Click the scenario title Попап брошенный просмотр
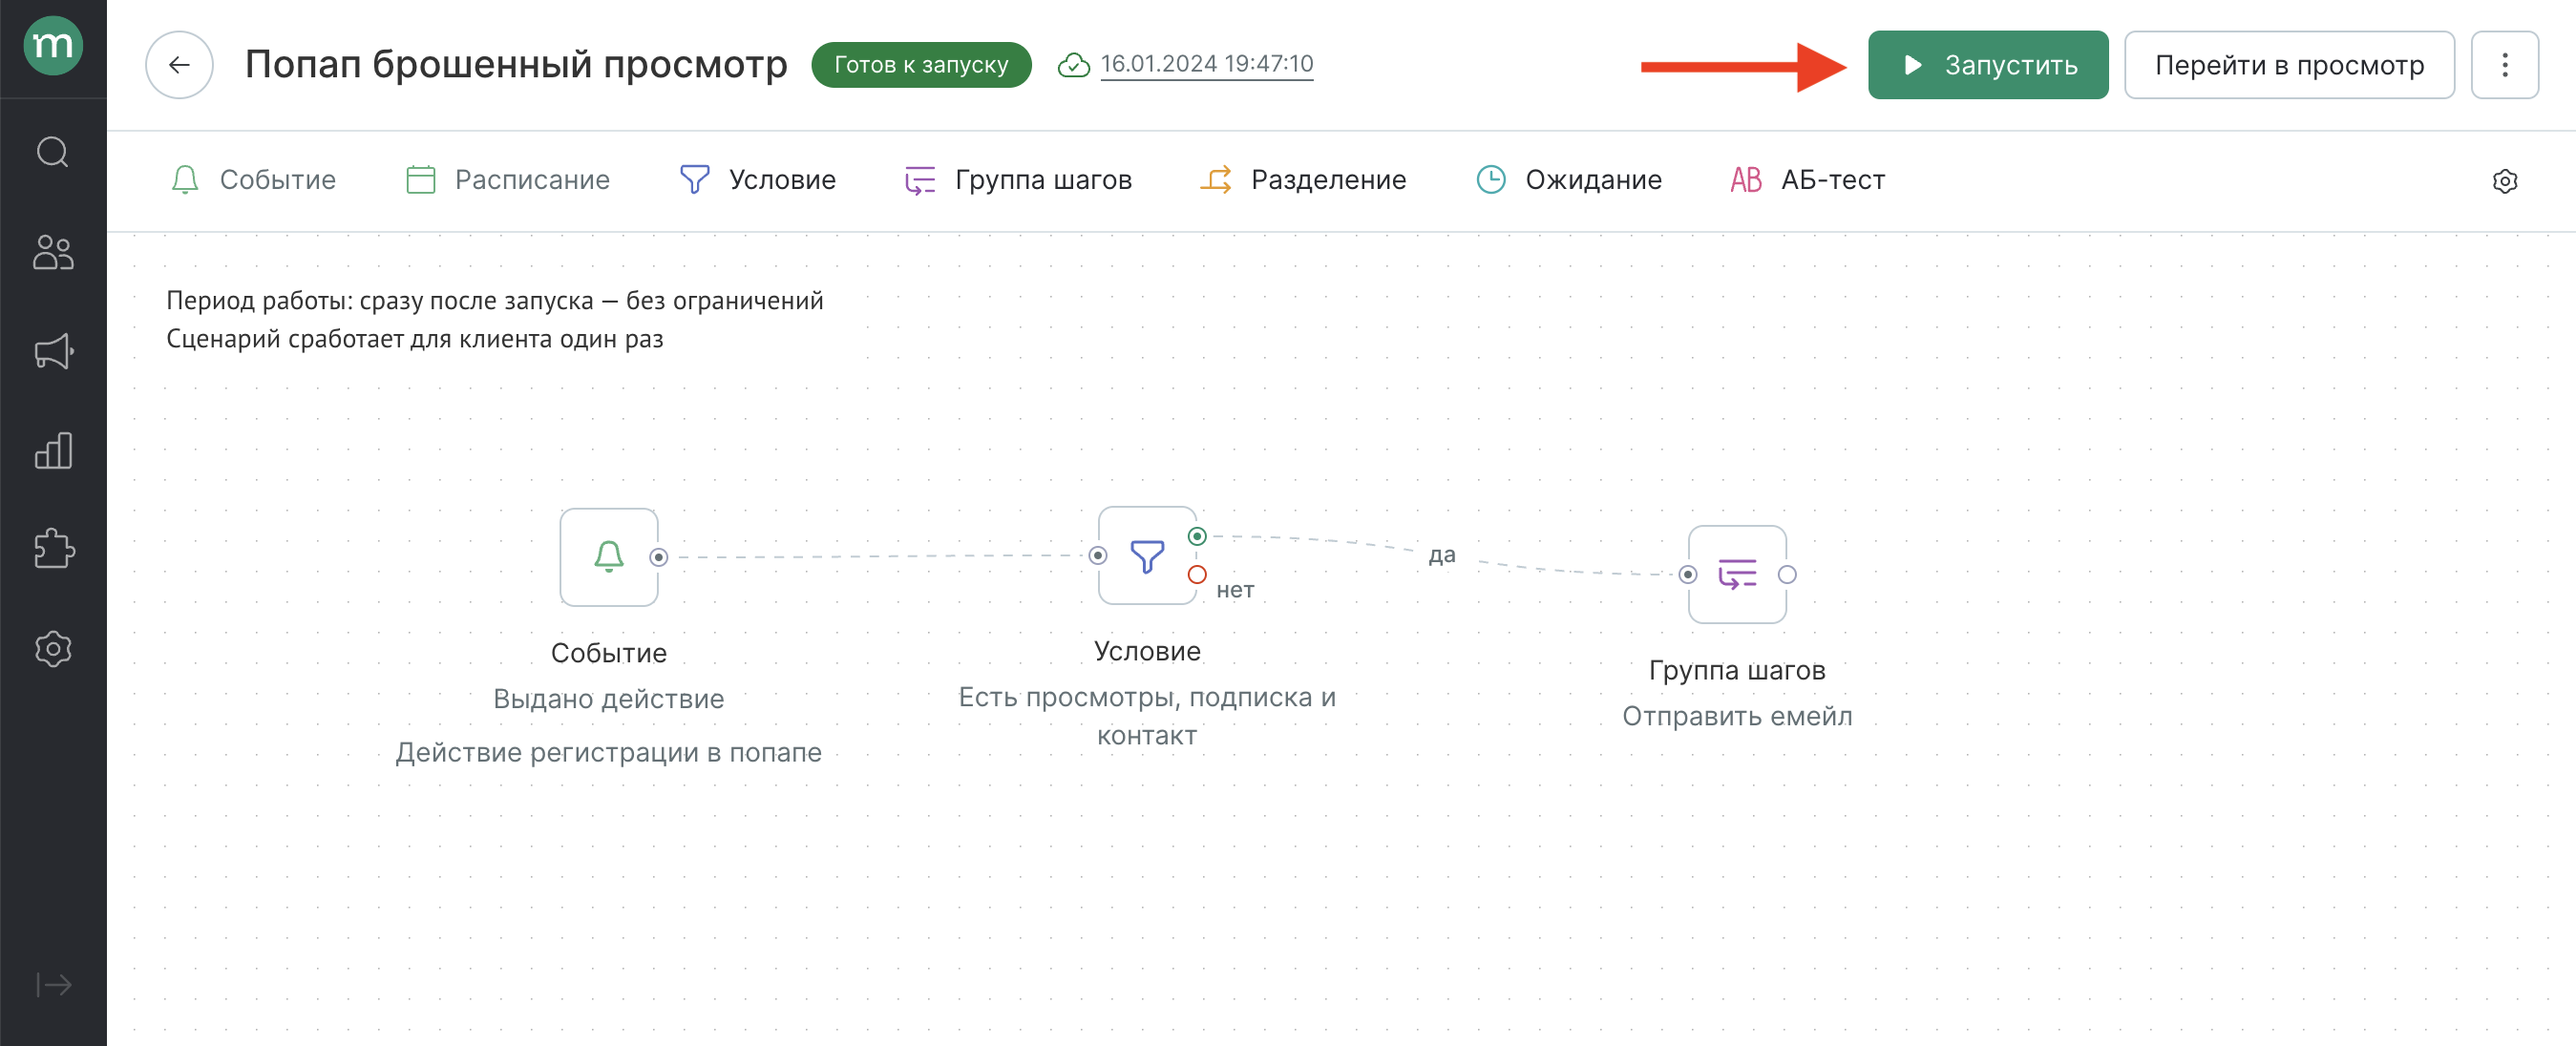 516,64
